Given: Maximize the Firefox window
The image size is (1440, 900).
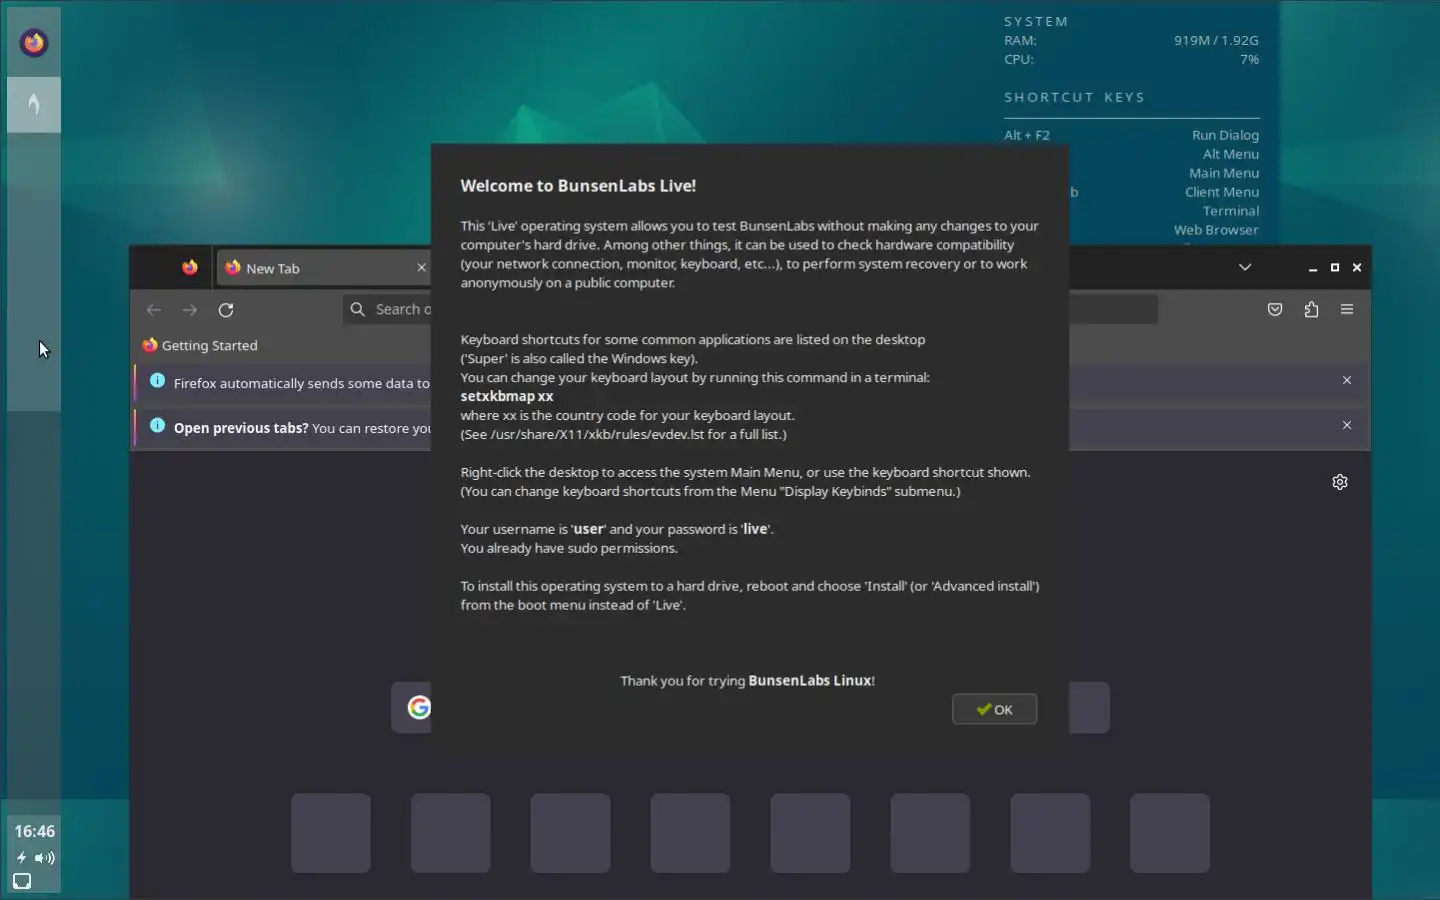Looking at the screenshot, I should (x=1334, y=268).
